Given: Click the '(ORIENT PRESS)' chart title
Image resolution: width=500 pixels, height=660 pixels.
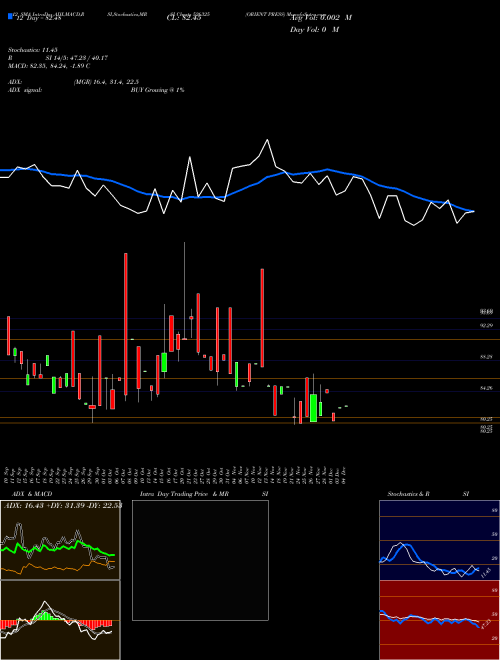Looking at the screenshot, I should click(x=265, y=13).
